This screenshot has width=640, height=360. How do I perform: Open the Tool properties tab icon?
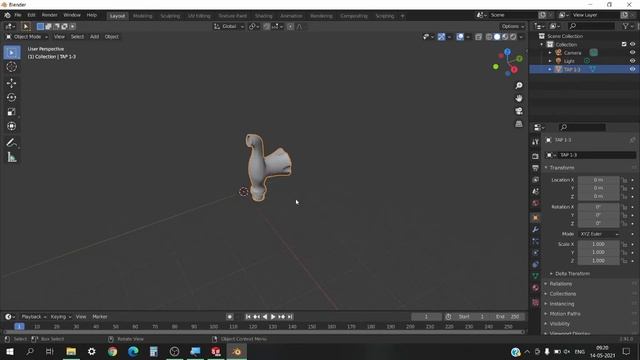pos(536,142)
